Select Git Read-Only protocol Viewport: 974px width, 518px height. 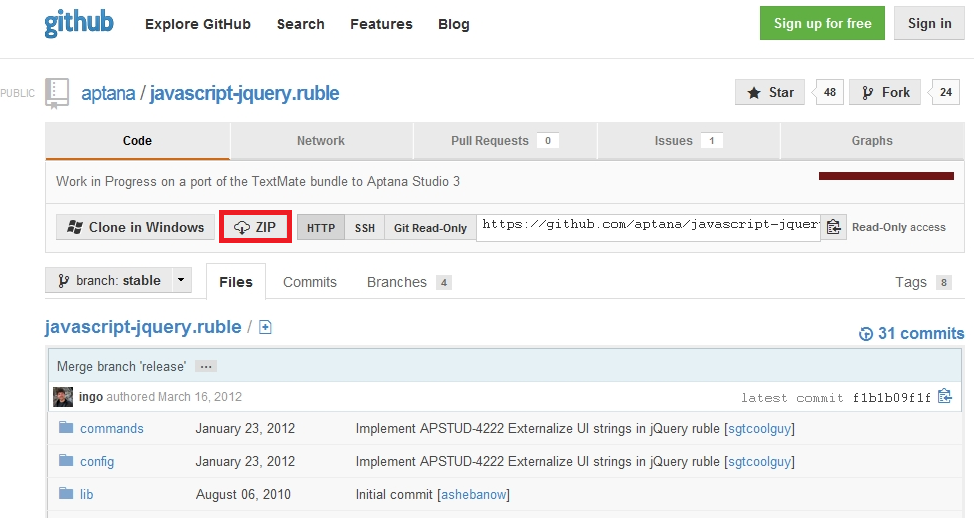pos(430,228)
